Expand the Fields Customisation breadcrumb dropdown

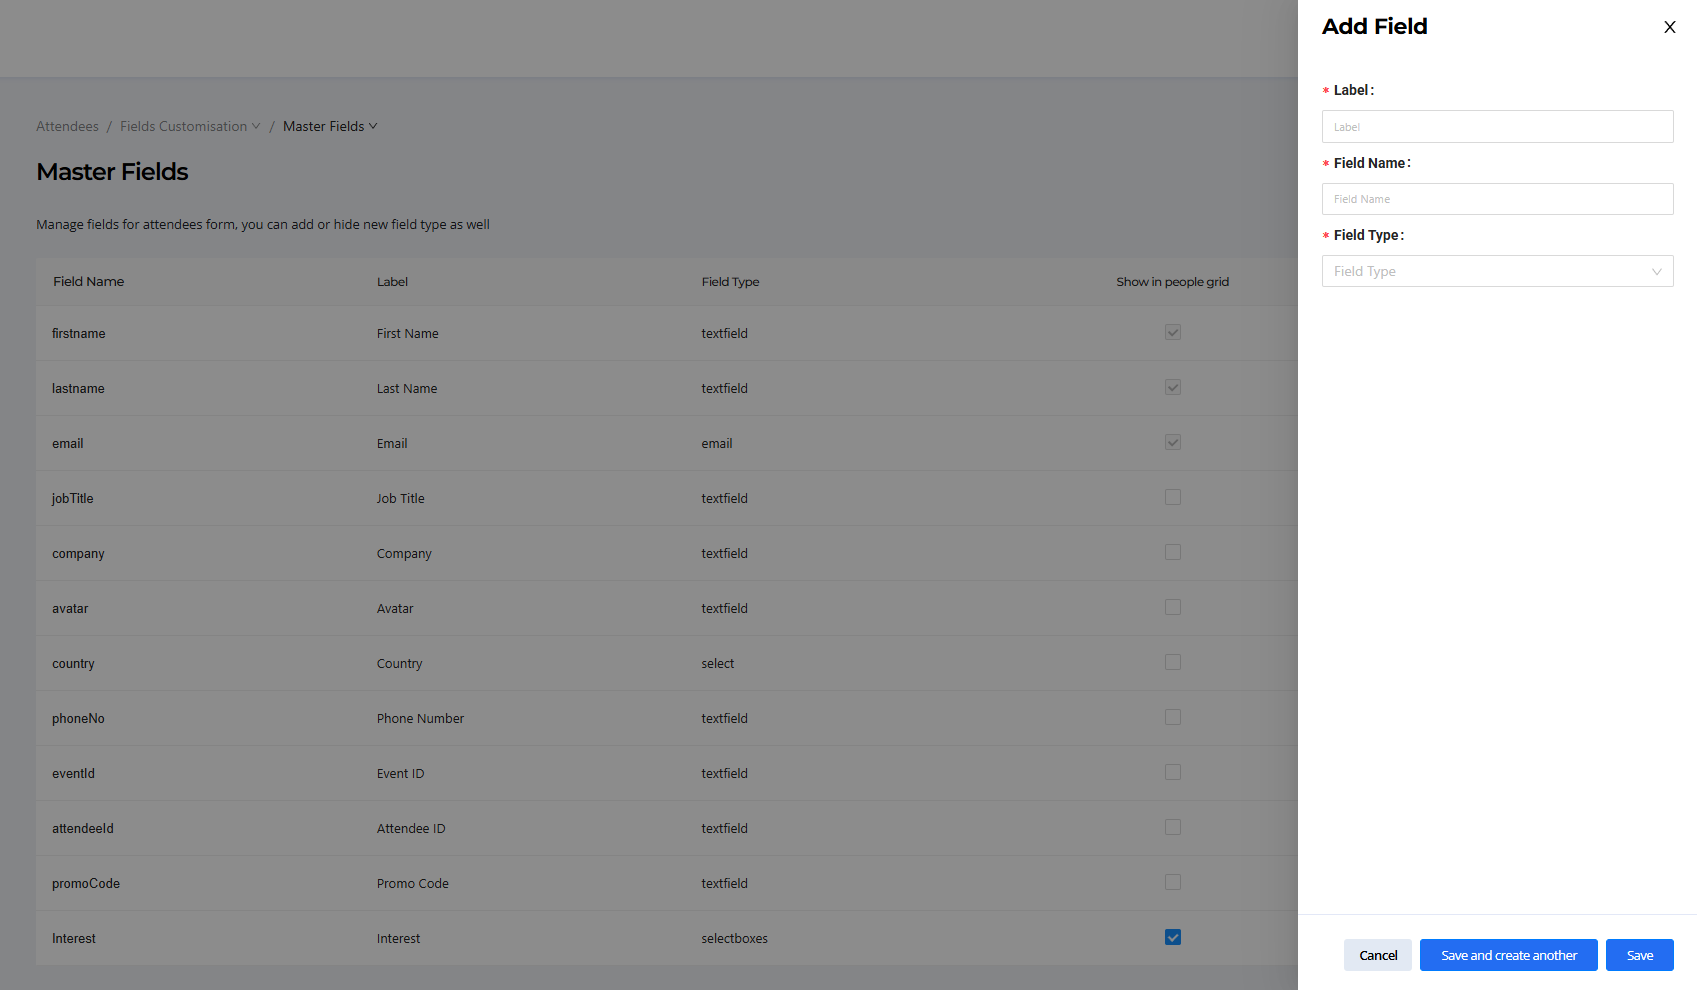coord(190,126)
